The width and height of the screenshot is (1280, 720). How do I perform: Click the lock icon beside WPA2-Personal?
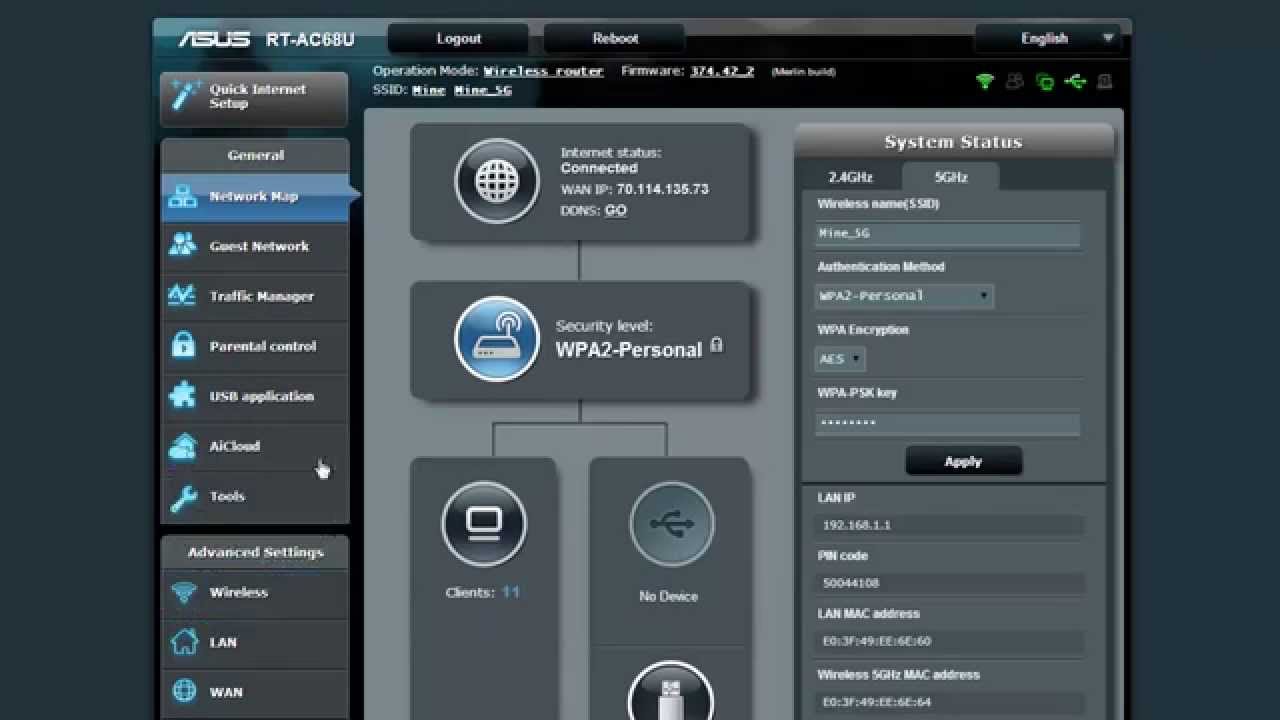click(x=716, y=346)
